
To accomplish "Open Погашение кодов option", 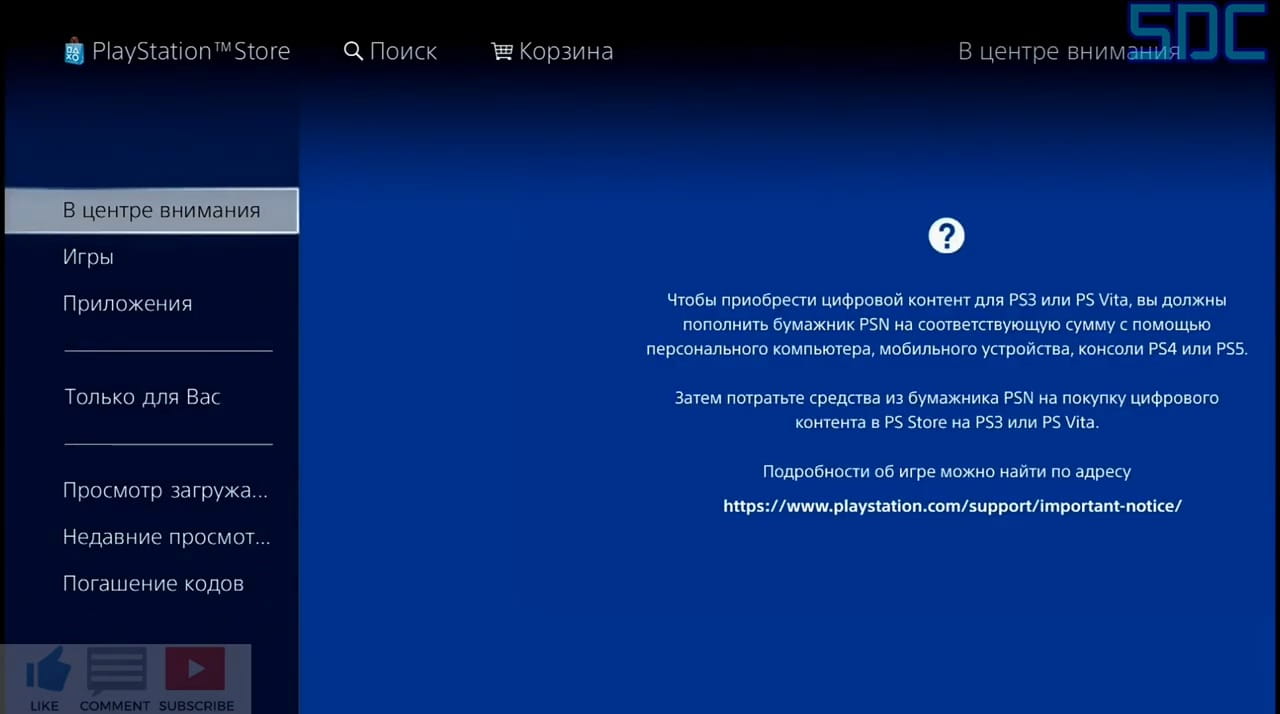I will 153,583.
